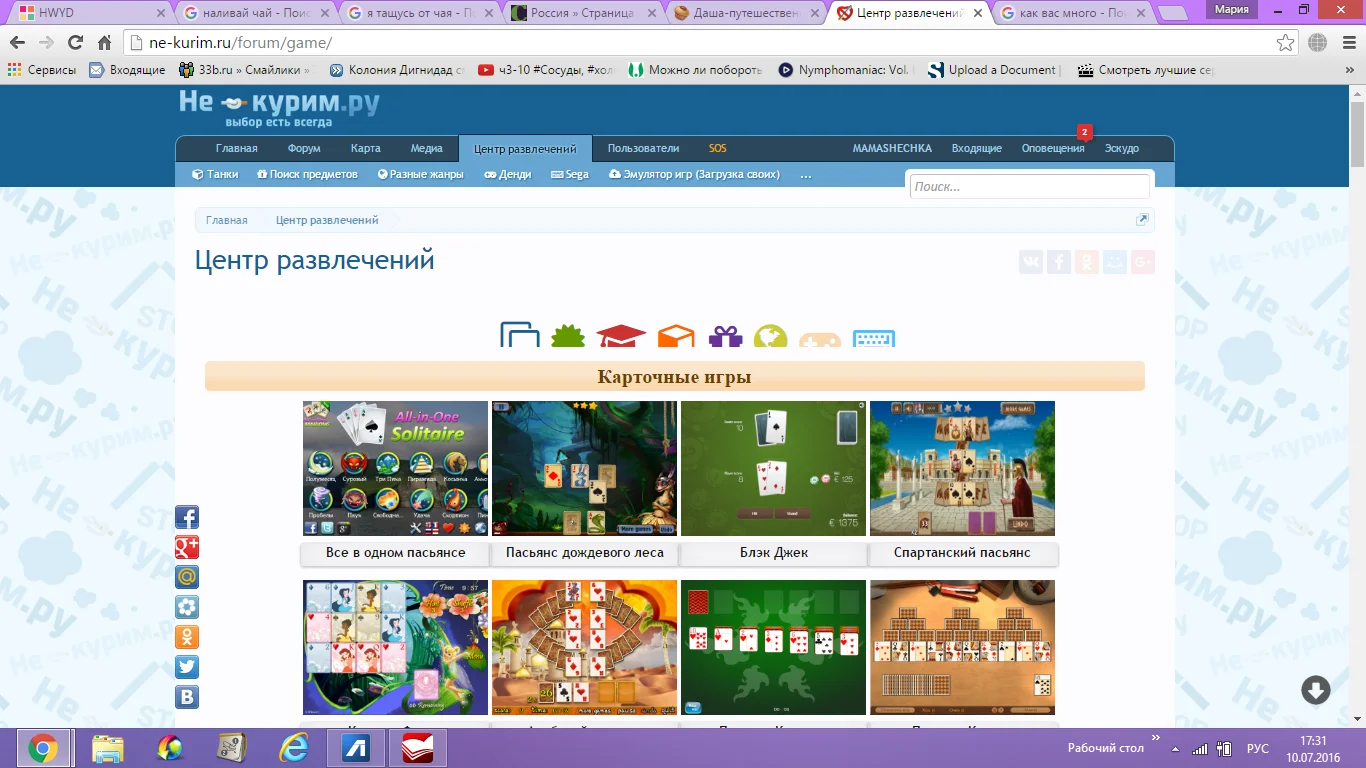Screen dimensions: 1366x768
Task: Click the faded Odnoklassniki icon by the title
Action: [x=1087, y=262]
